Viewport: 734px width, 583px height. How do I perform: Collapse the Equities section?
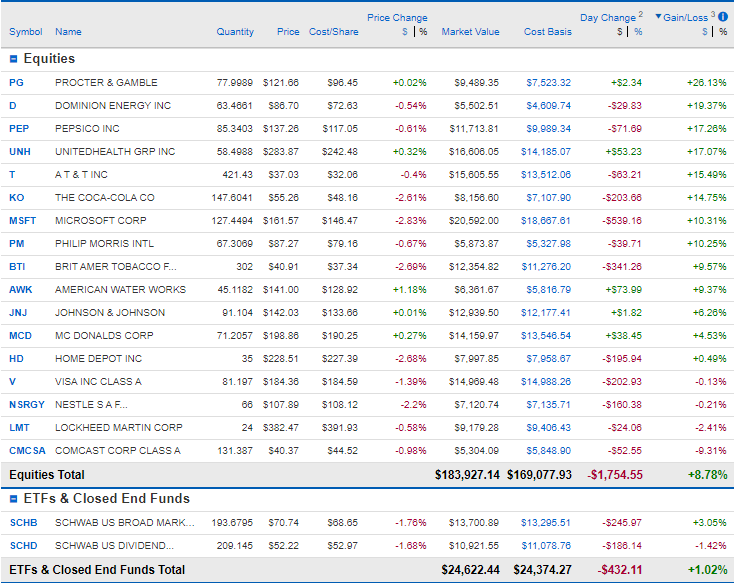(14, 59)
